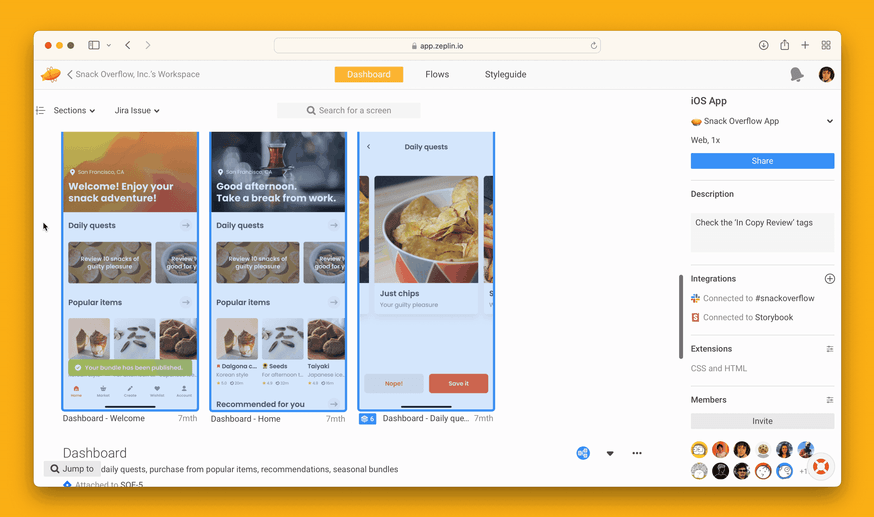The height and width of the screenshot is (517, 874).
Task: Click Dashboard section Jira/flow icon
Action: [583, 453]
